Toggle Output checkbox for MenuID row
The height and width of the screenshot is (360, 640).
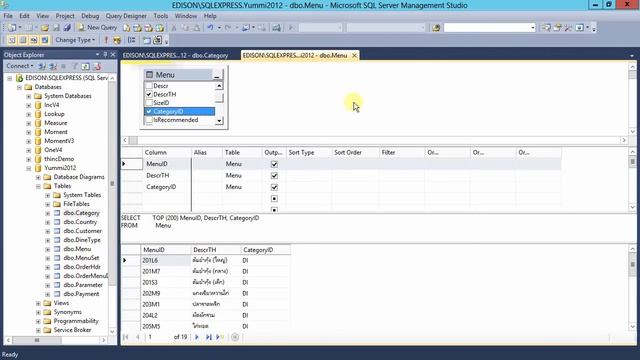(274, 164)
